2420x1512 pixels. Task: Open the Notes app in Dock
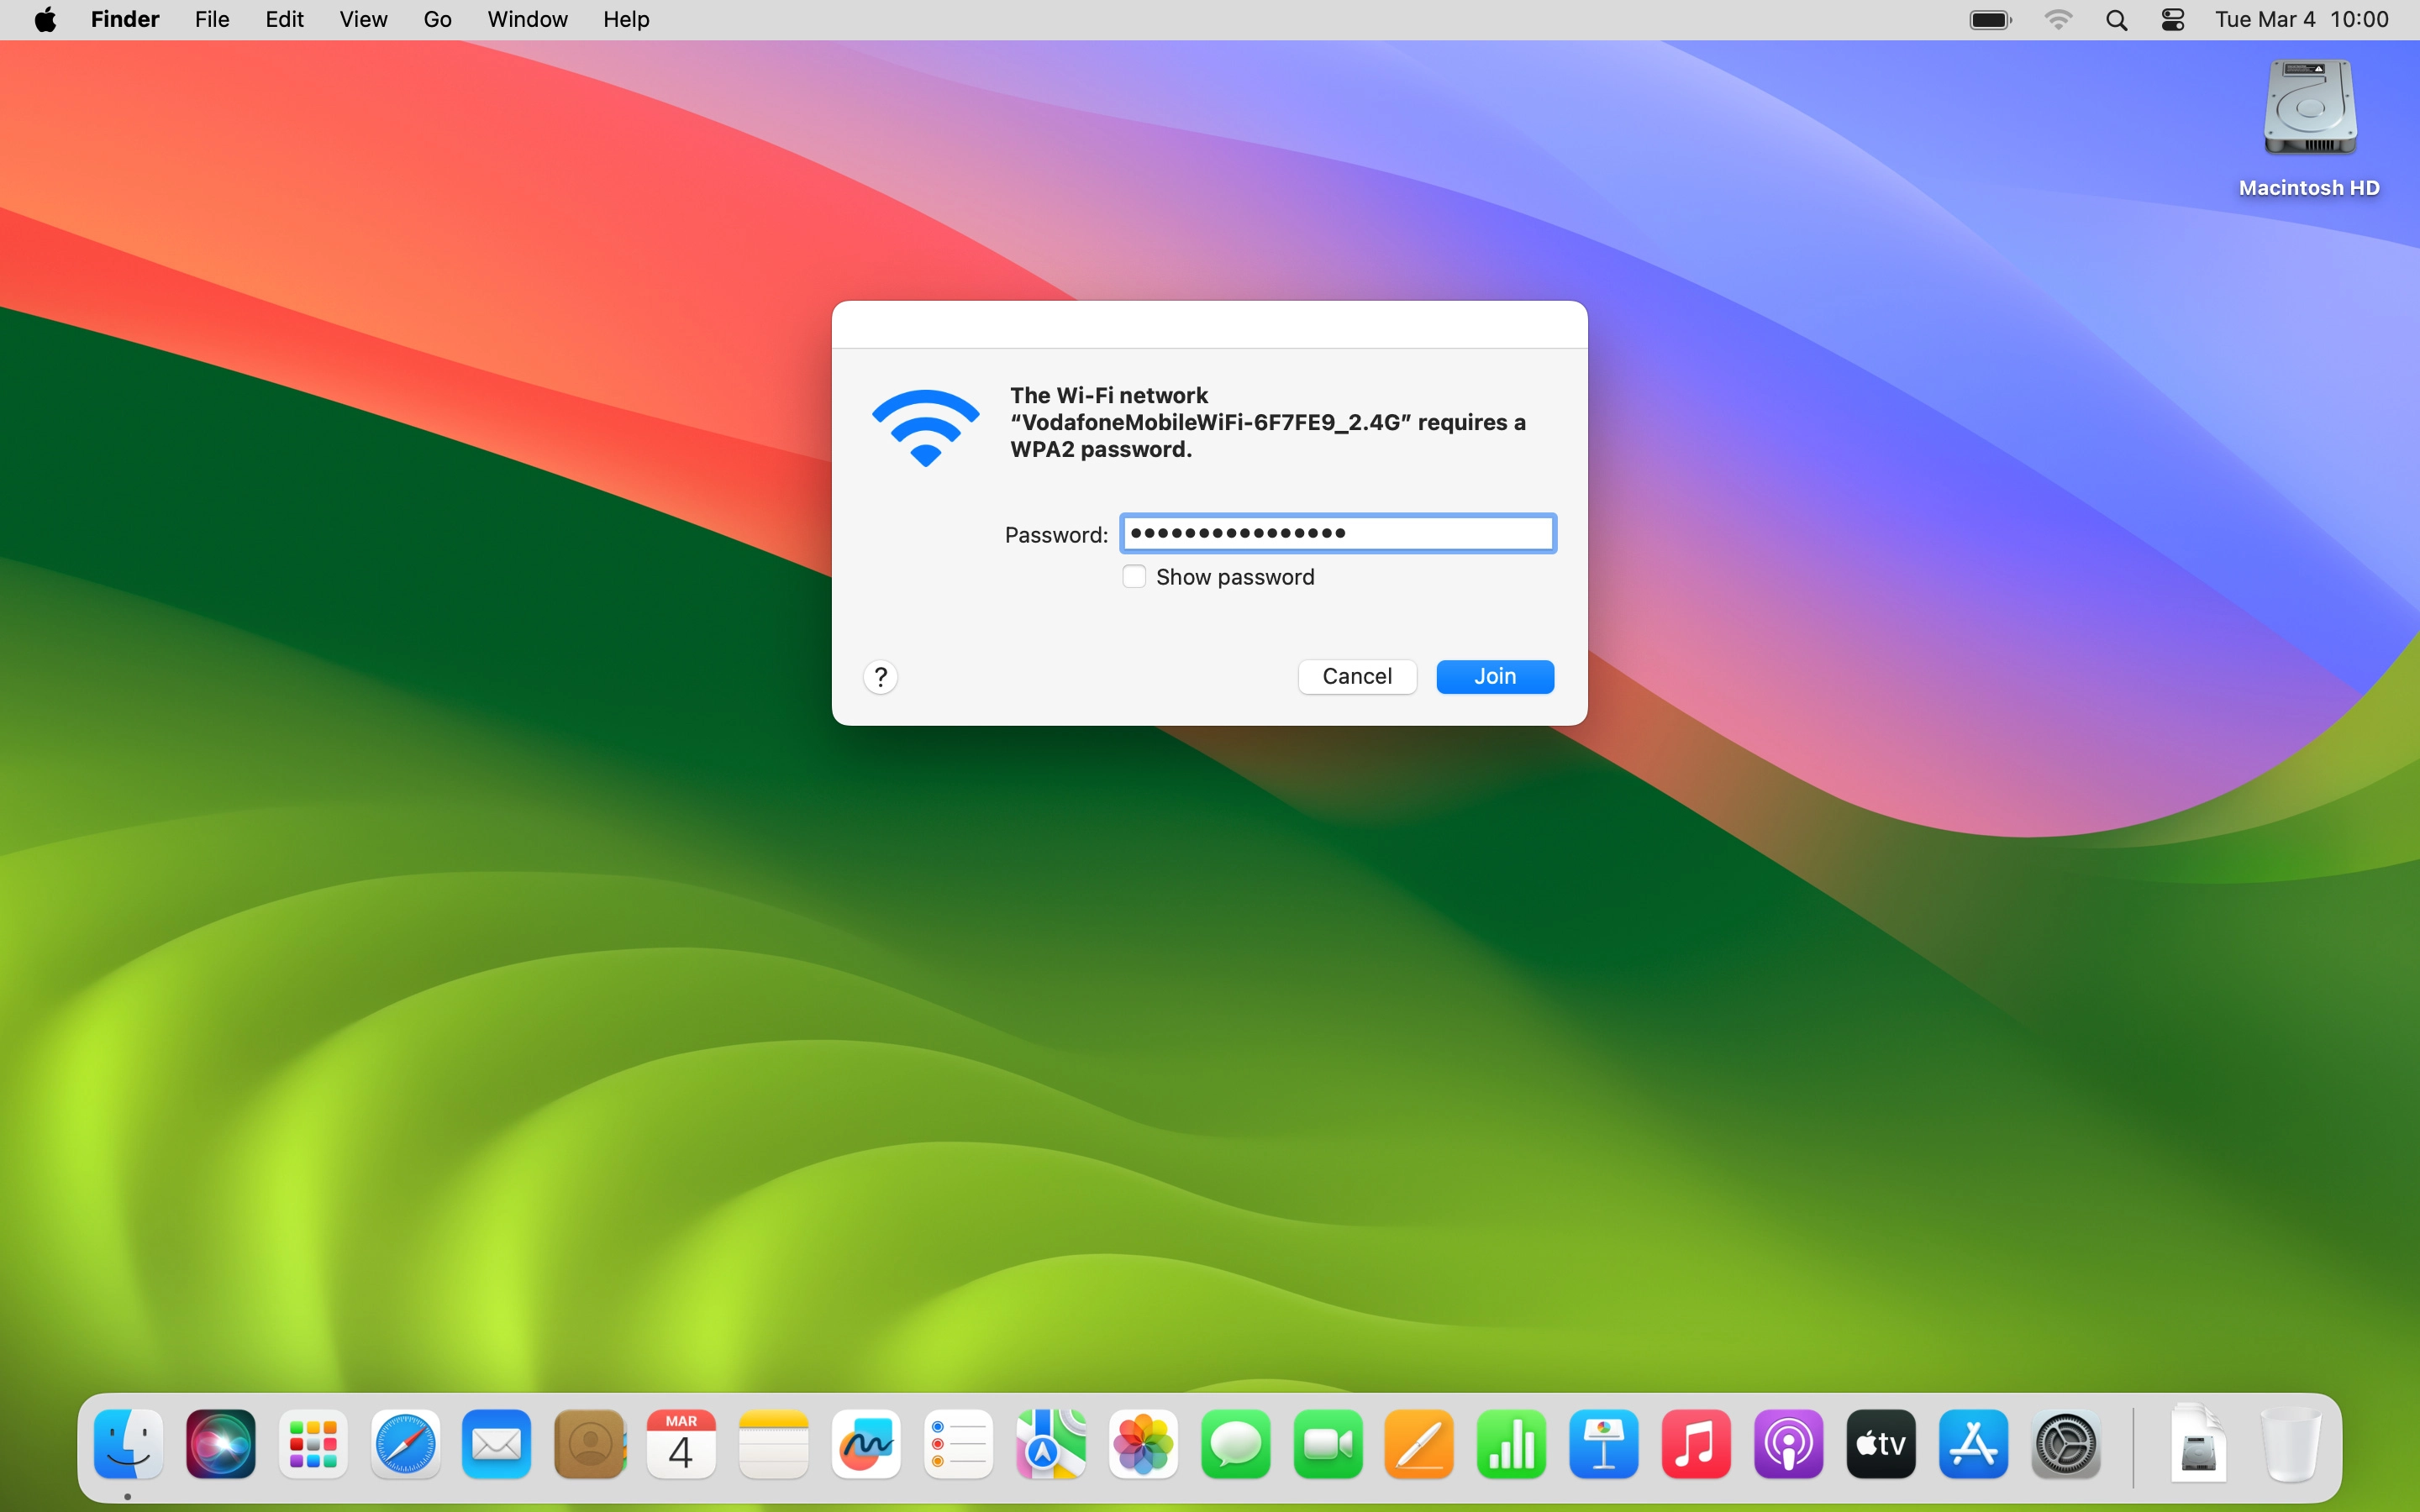click(x=774, y=1444)
